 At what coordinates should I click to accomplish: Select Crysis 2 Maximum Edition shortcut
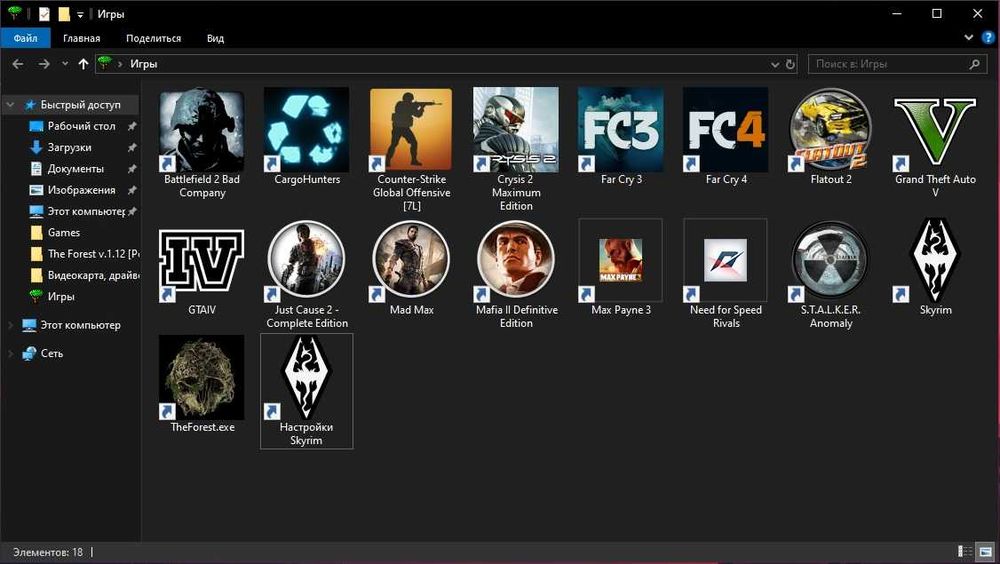(516, 131)
